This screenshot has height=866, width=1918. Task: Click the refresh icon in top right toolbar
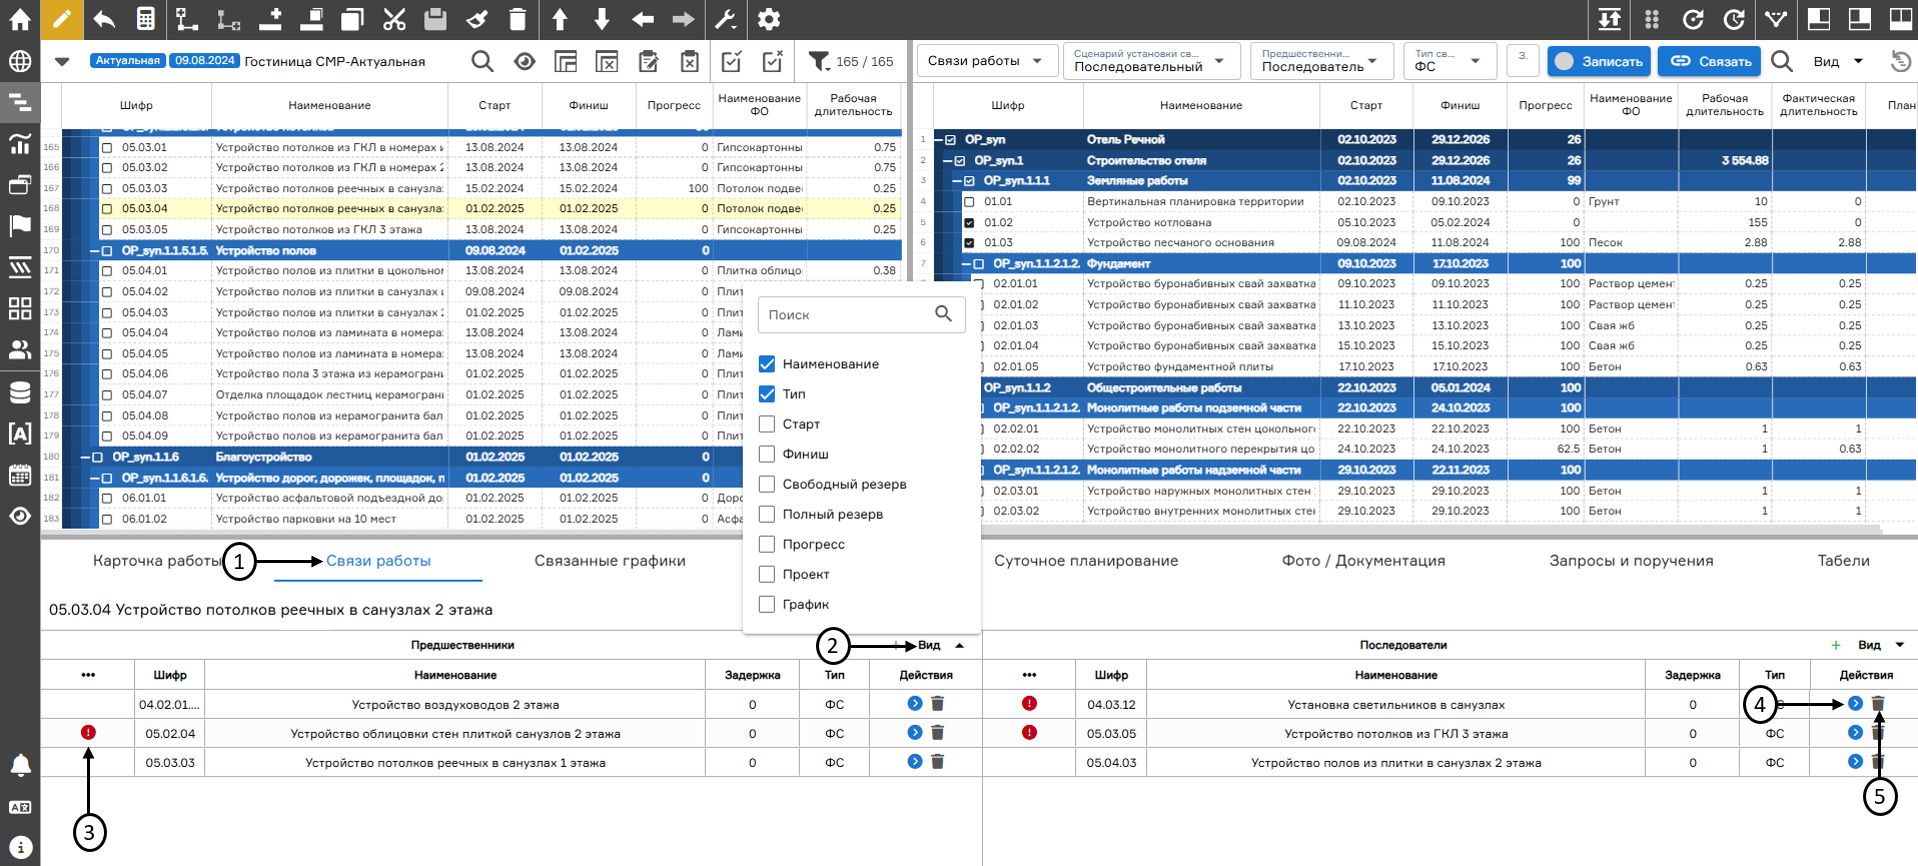click(1693, 19)
